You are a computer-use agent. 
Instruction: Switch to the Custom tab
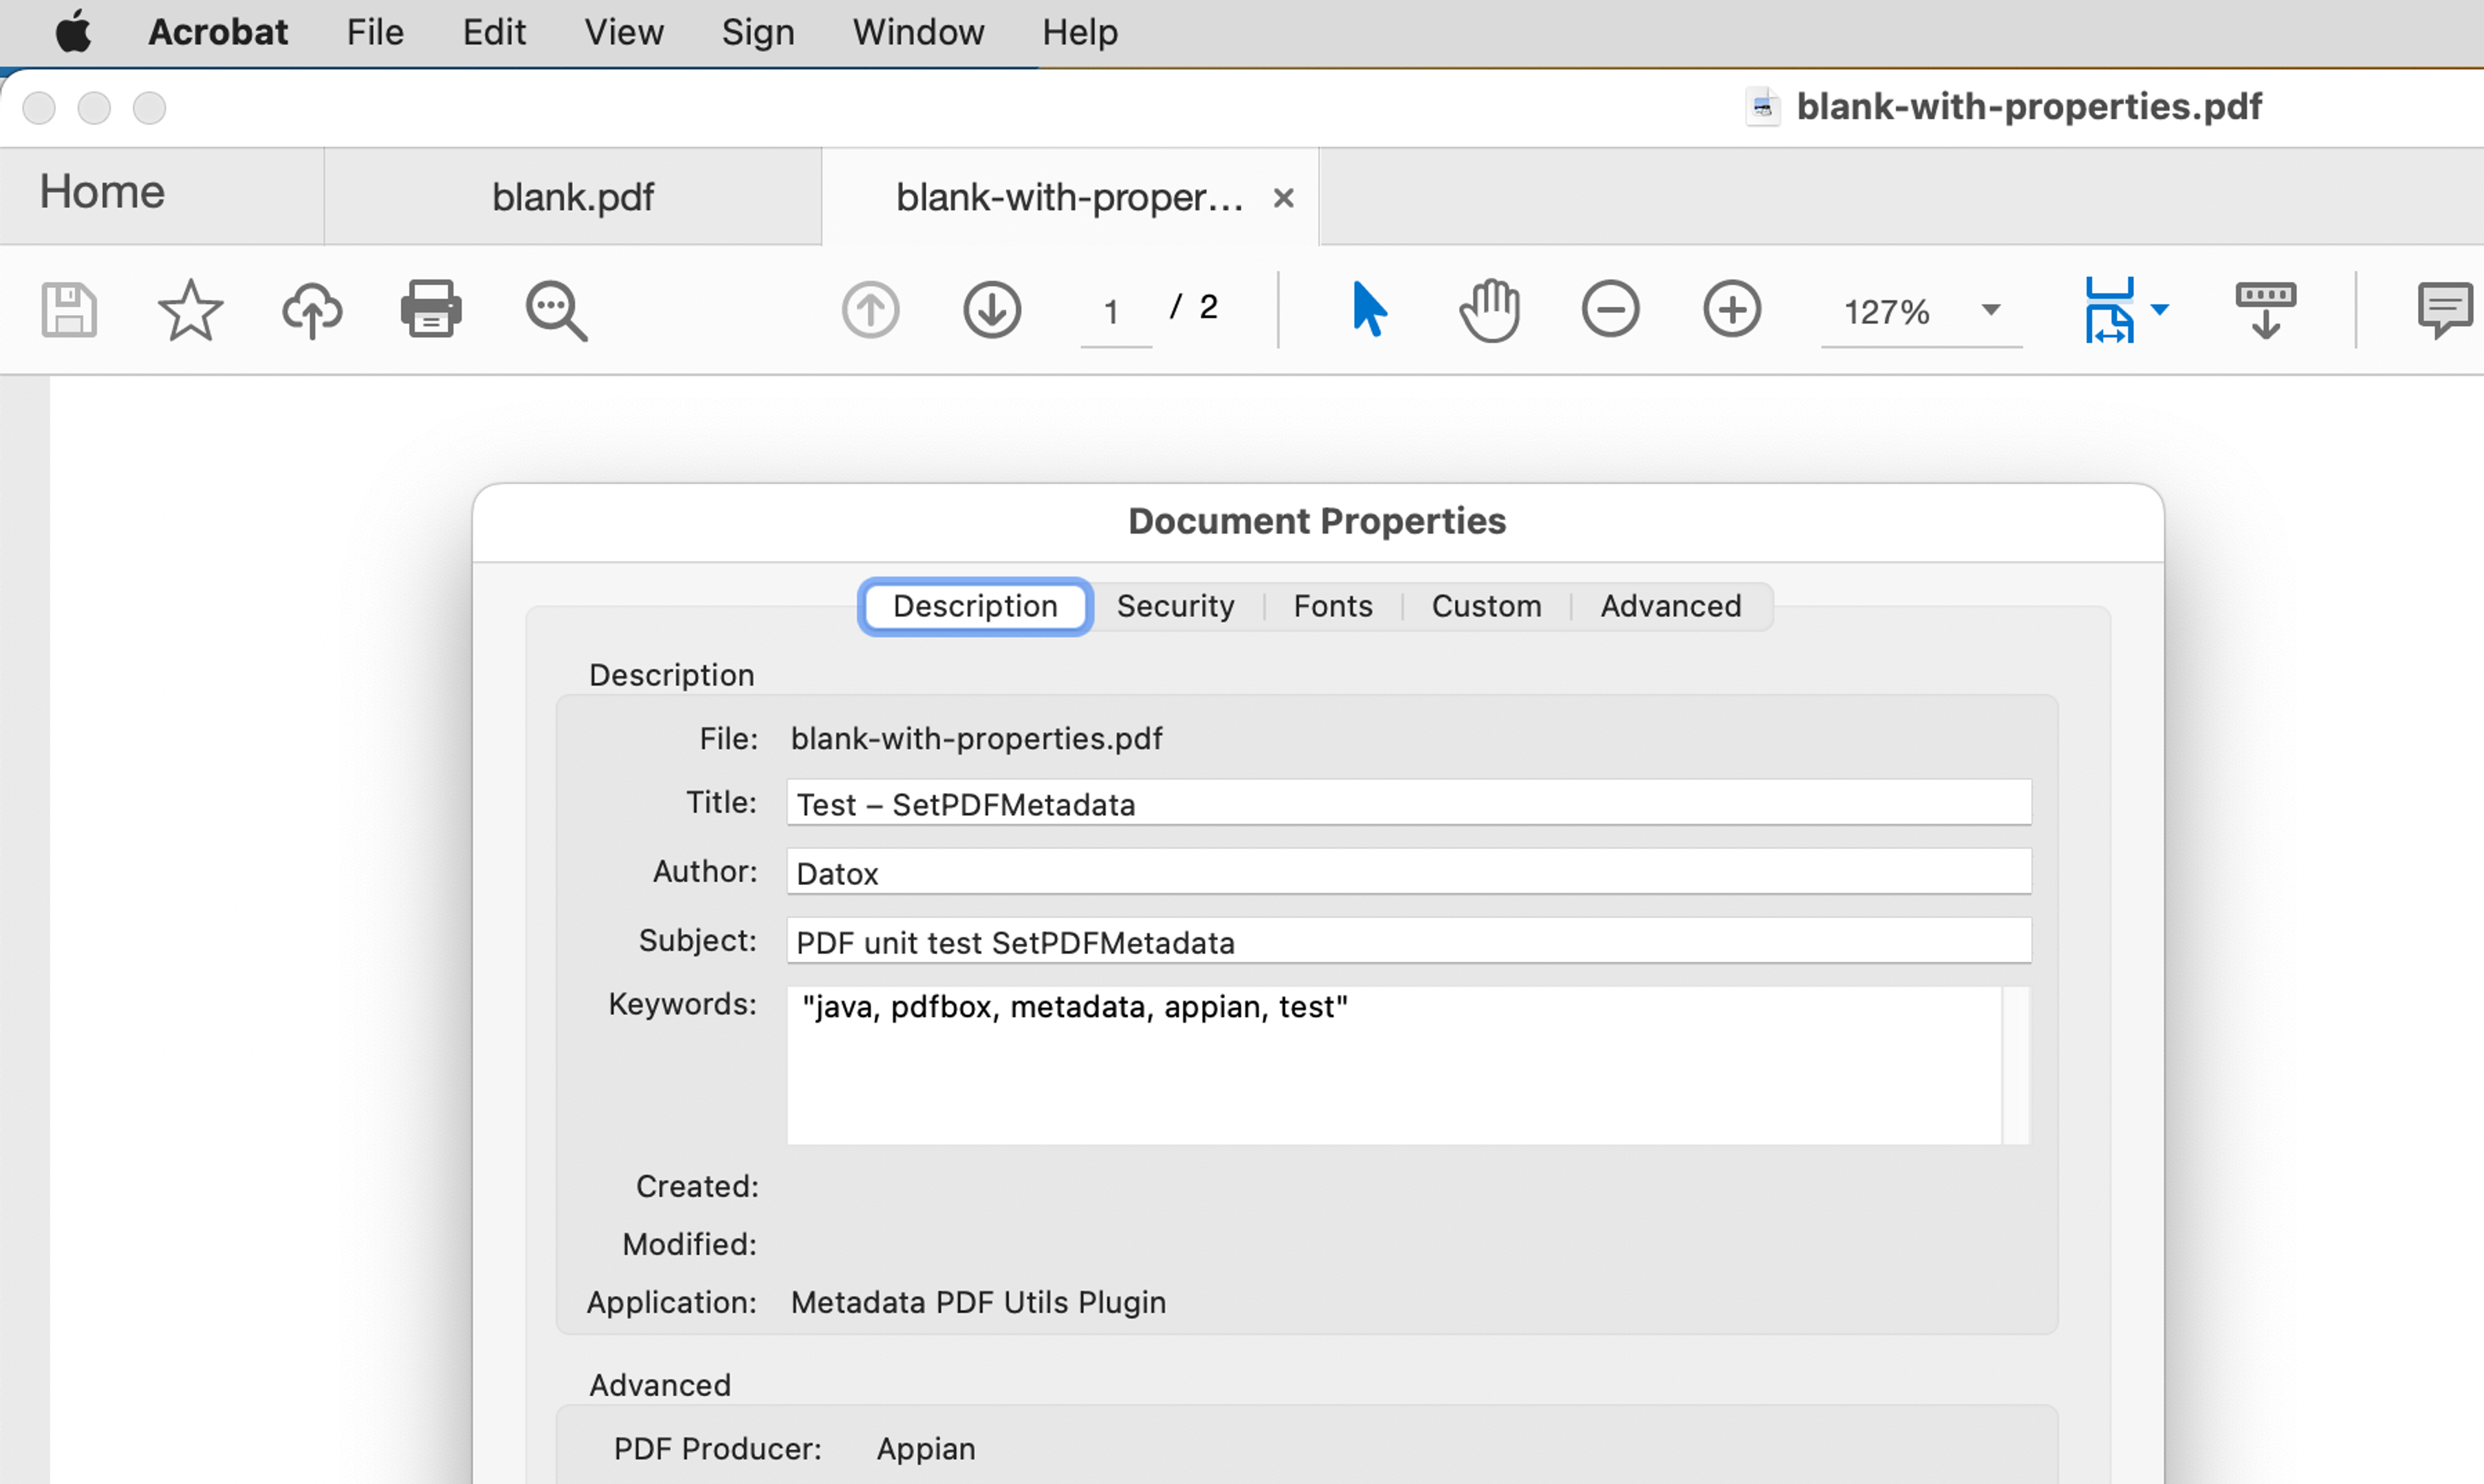click(x=1486, y=606)
